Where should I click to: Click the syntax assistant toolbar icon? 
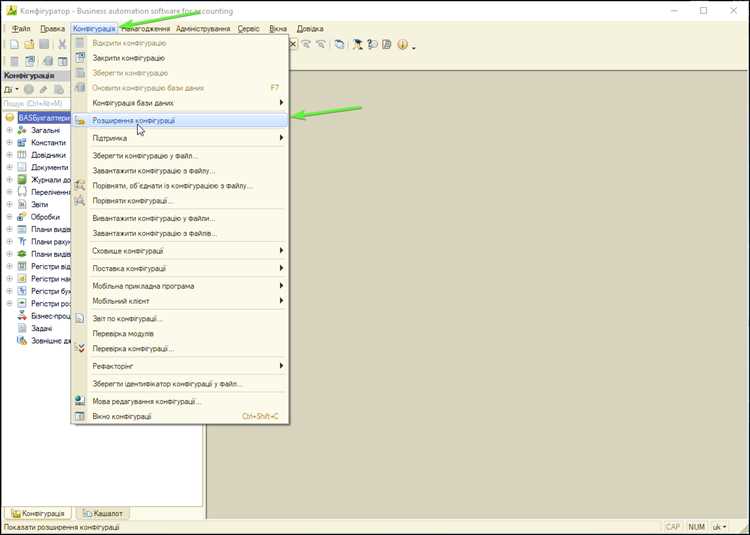pos(357,44)
